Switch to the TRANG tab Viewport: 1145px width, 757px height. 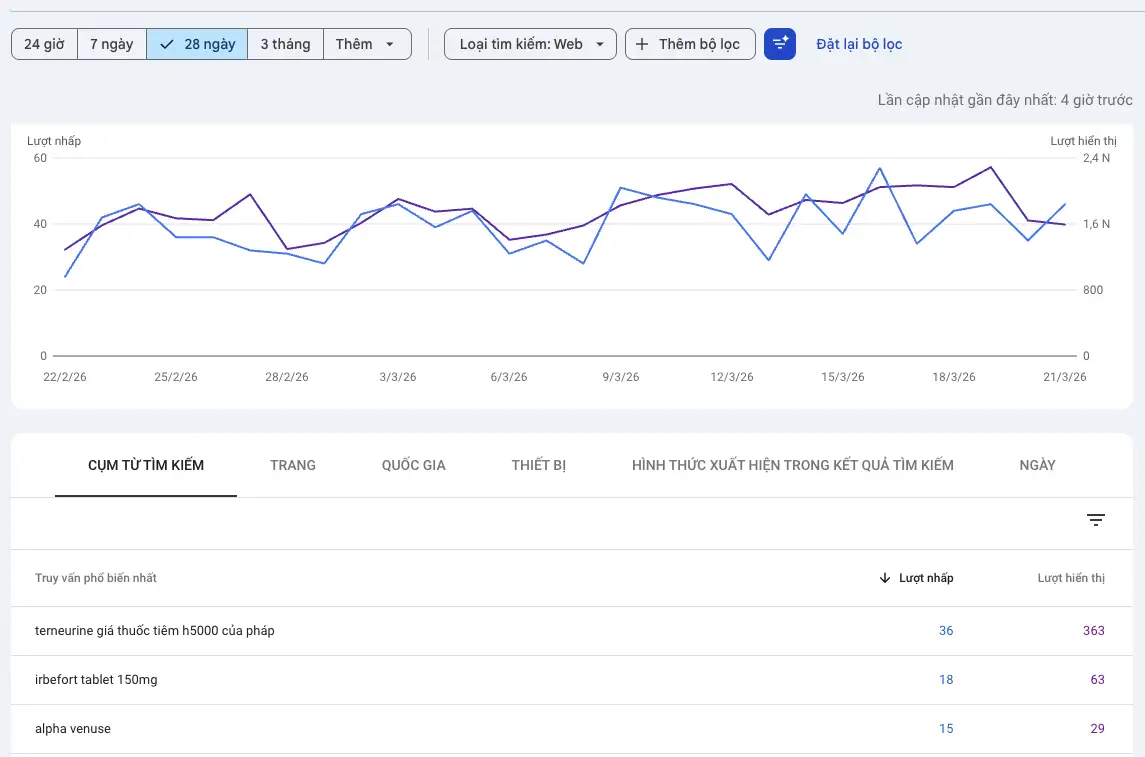pyautogui.click(x=293, y=465)
